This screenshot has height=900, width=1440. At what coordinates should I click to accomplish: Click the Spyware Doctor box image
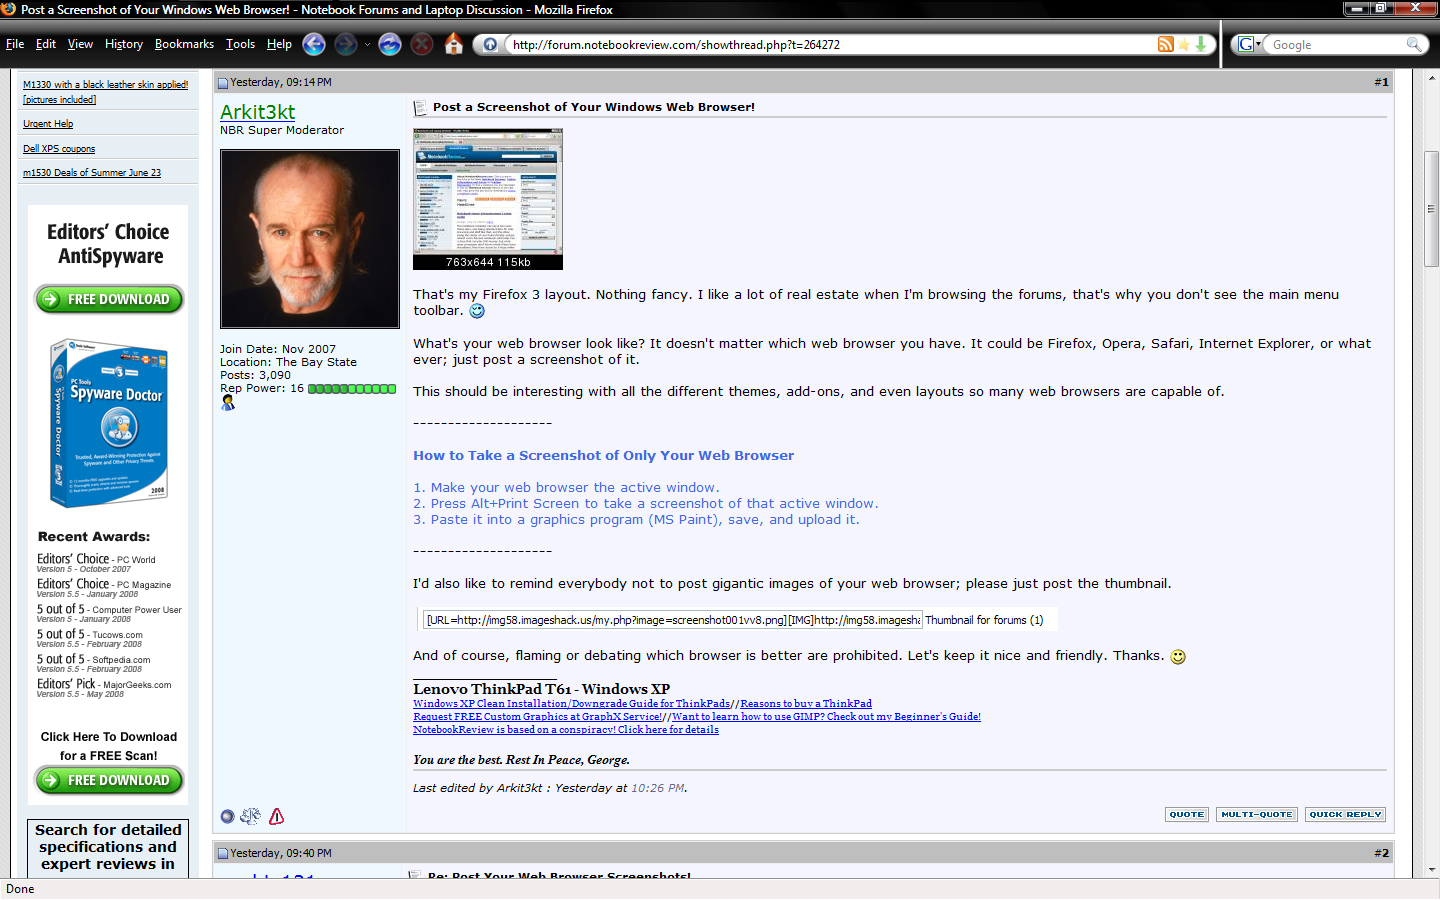coord(109,423)
